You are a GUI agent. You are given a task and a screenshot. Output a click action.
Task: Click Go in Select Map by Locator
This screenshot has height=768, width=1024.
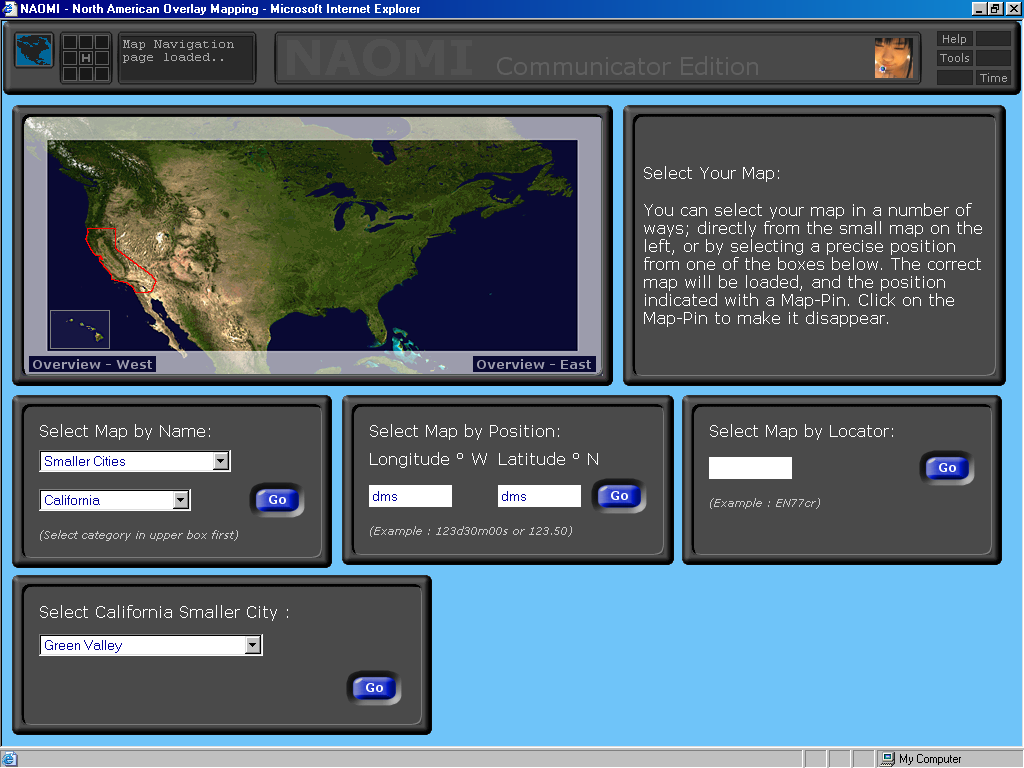tap(947, 468)
